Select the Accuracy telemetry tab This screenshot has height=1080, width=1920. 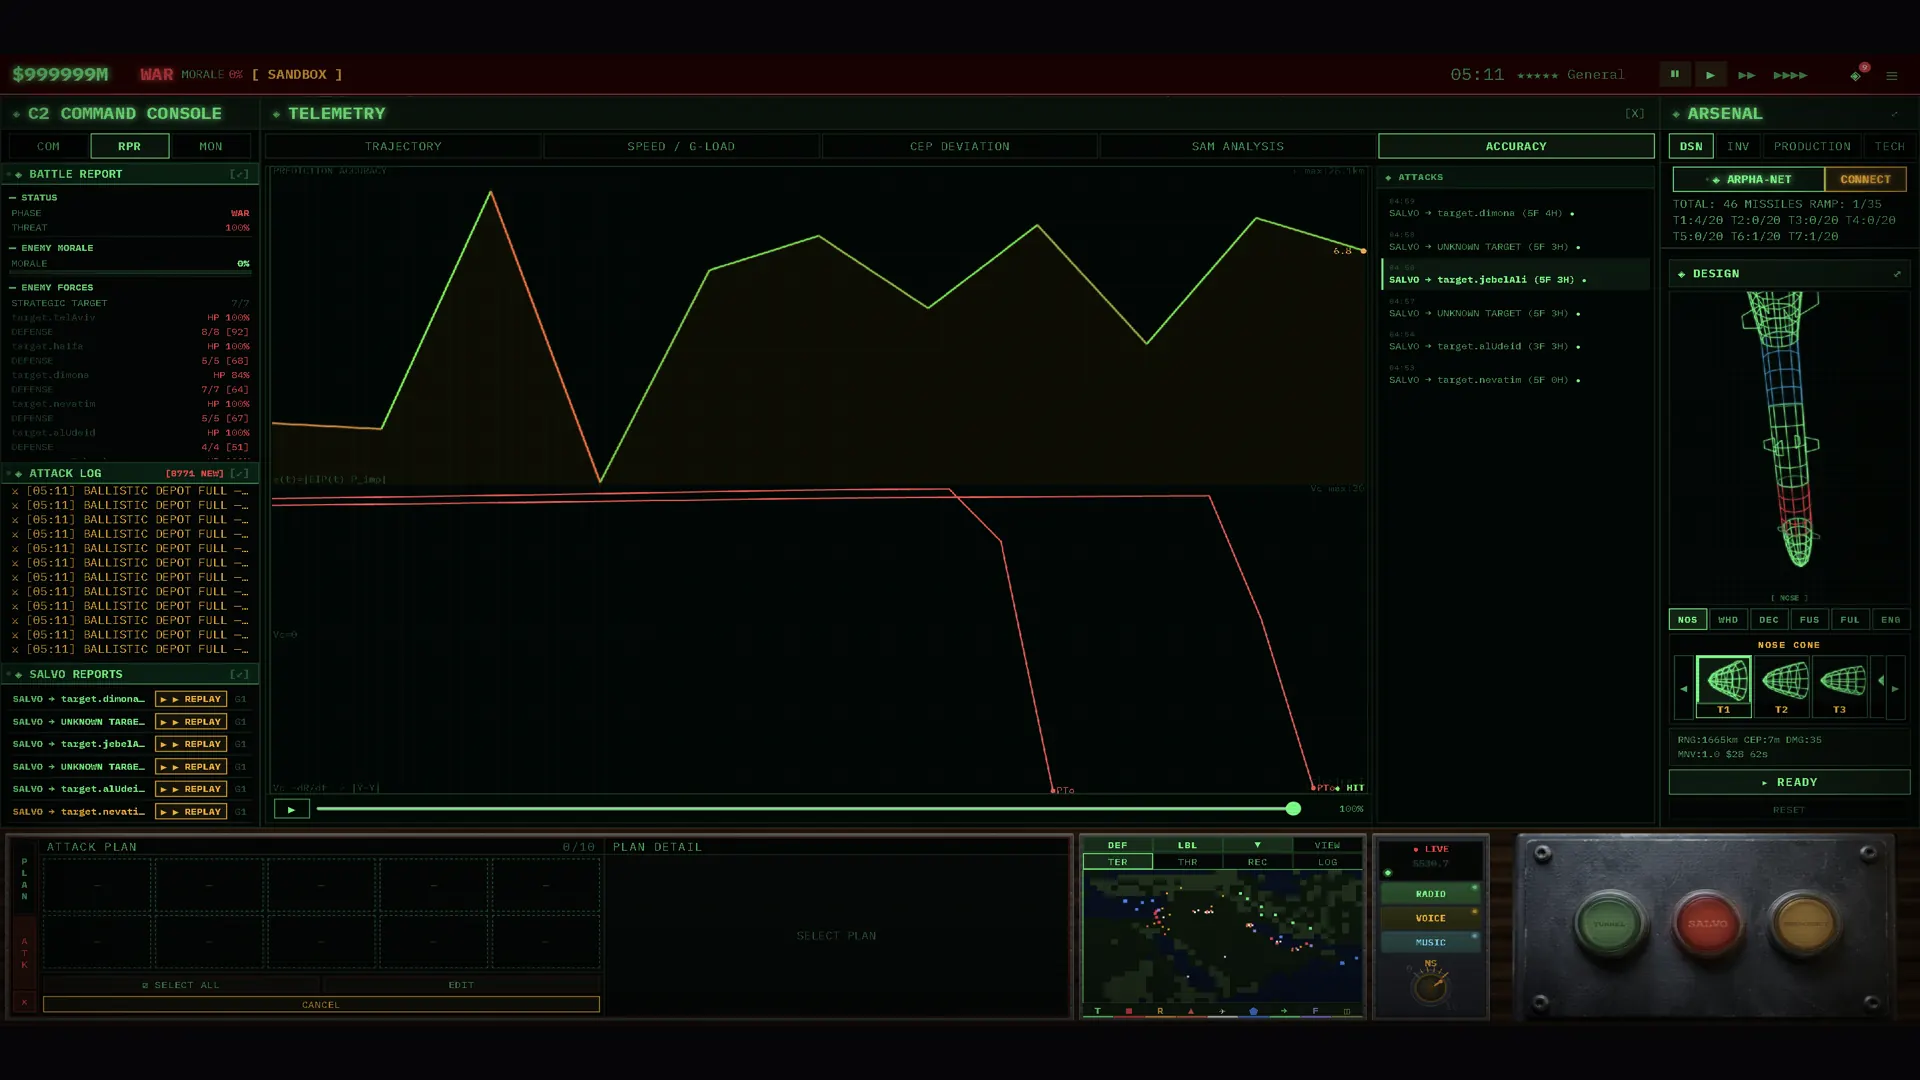coord(1516,146)
